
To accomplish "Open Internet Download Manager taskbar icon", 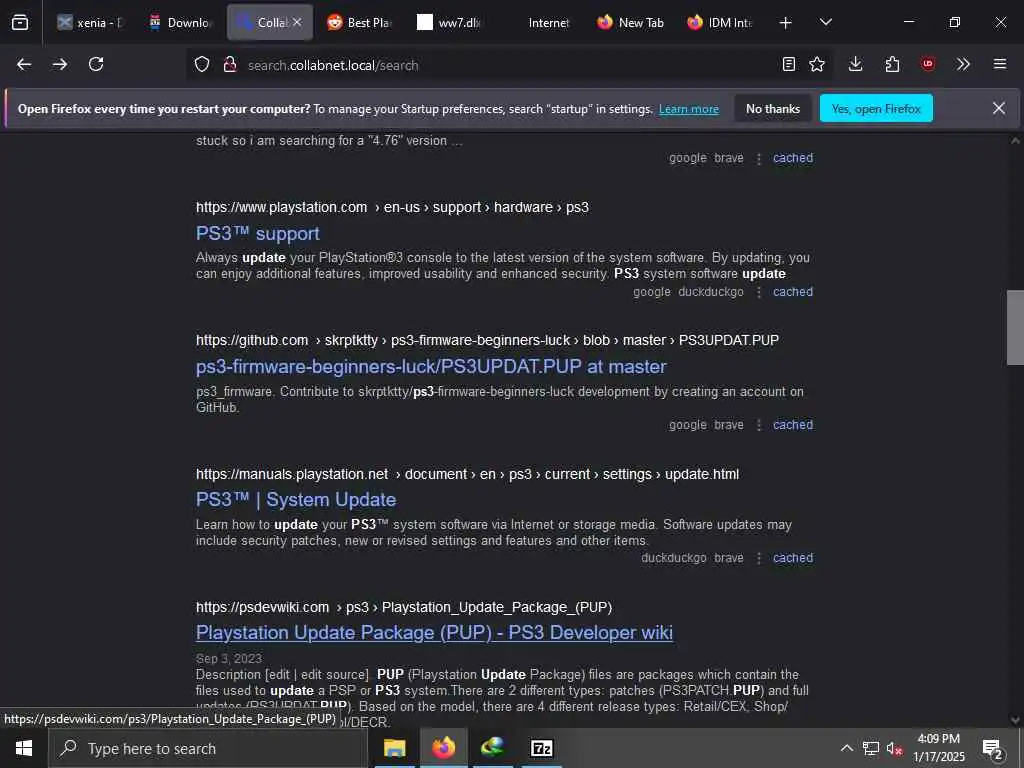I will (x=492, y=748).
